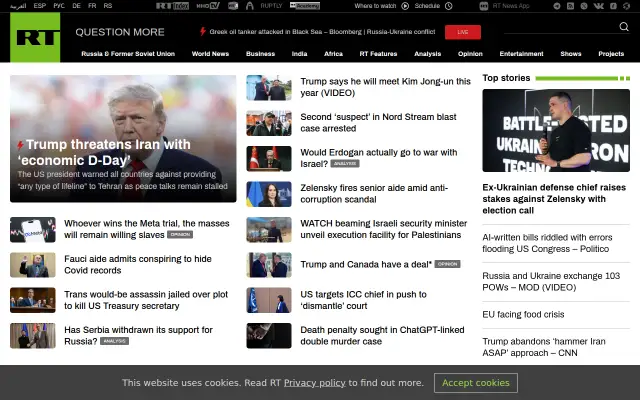Click the Where to watch play icon
640x400 pixels.
click(x=405, y=6)
